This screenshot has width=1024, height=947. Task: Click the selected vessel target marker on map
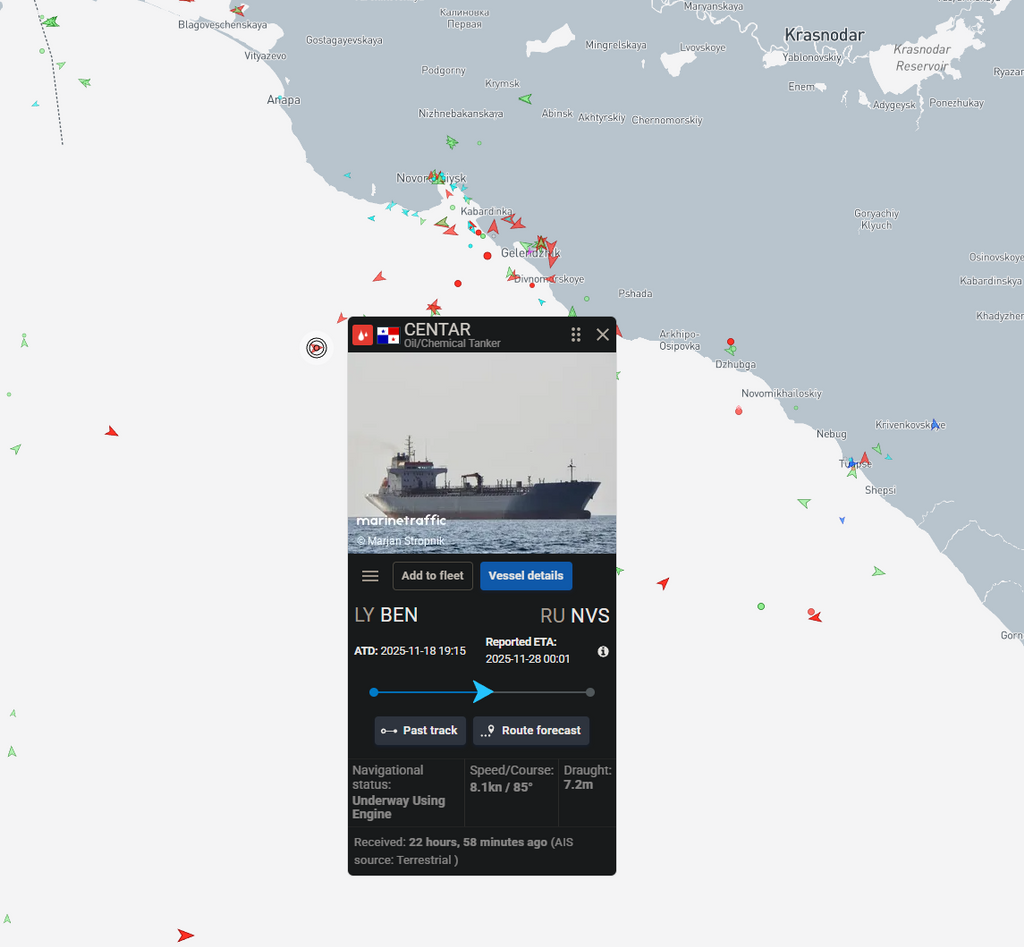coord(317,348)
